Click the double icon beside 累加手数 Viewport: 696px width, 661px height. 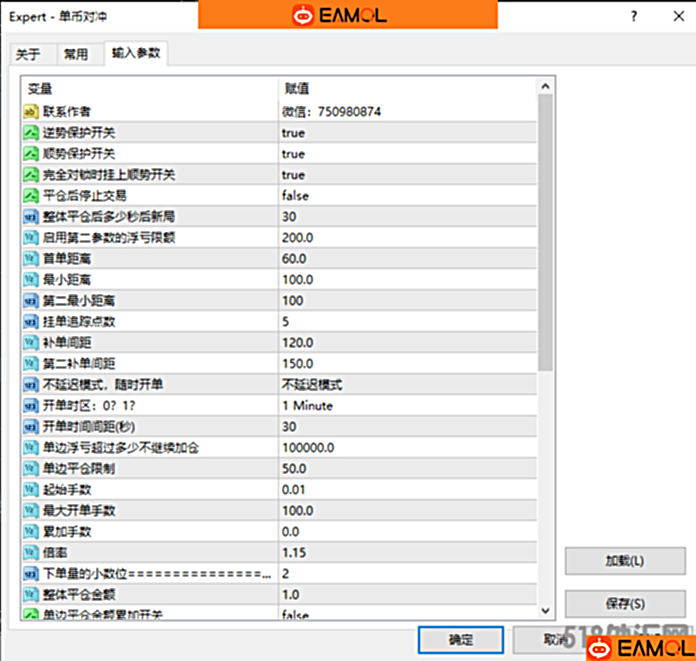(31, 532)
